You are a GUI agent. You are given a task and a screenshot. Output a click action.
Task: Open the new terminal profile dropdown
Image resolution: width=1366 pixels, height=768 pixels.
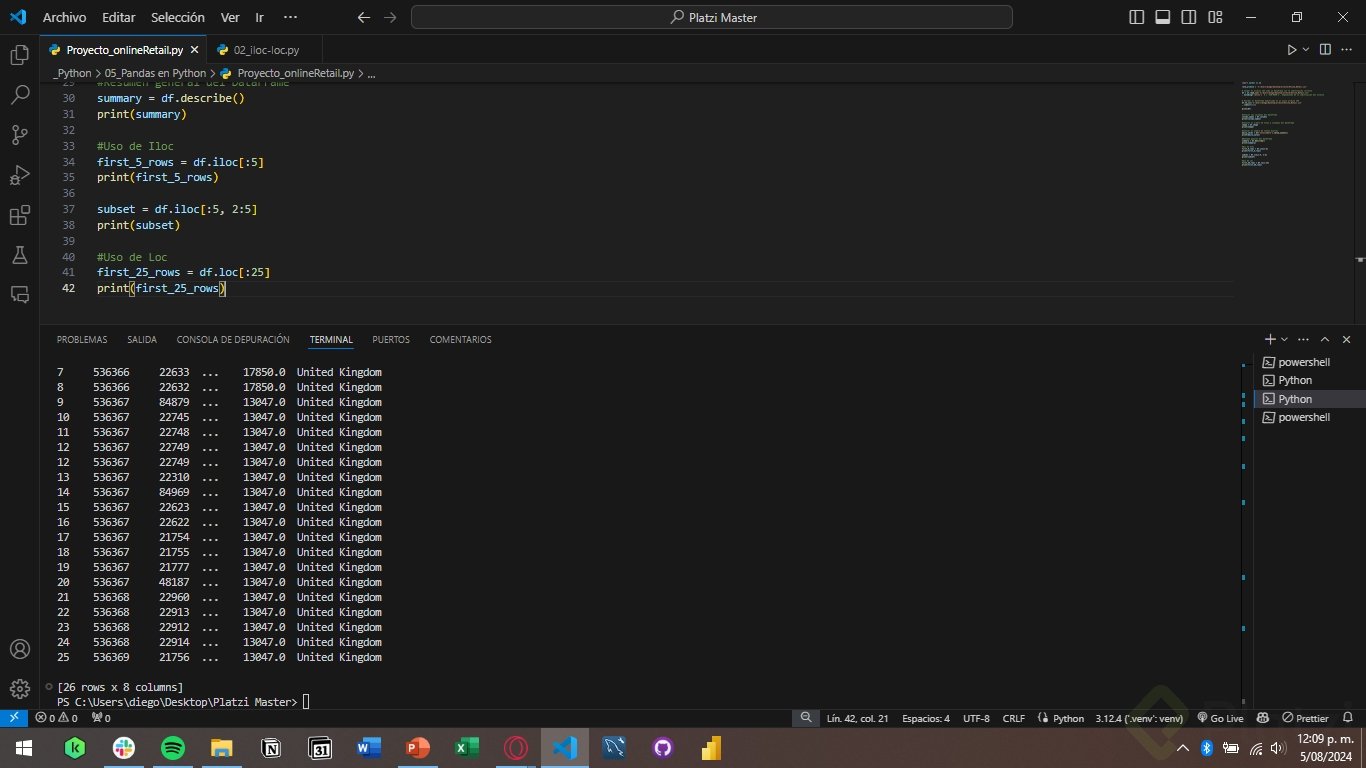[1284, 339]
